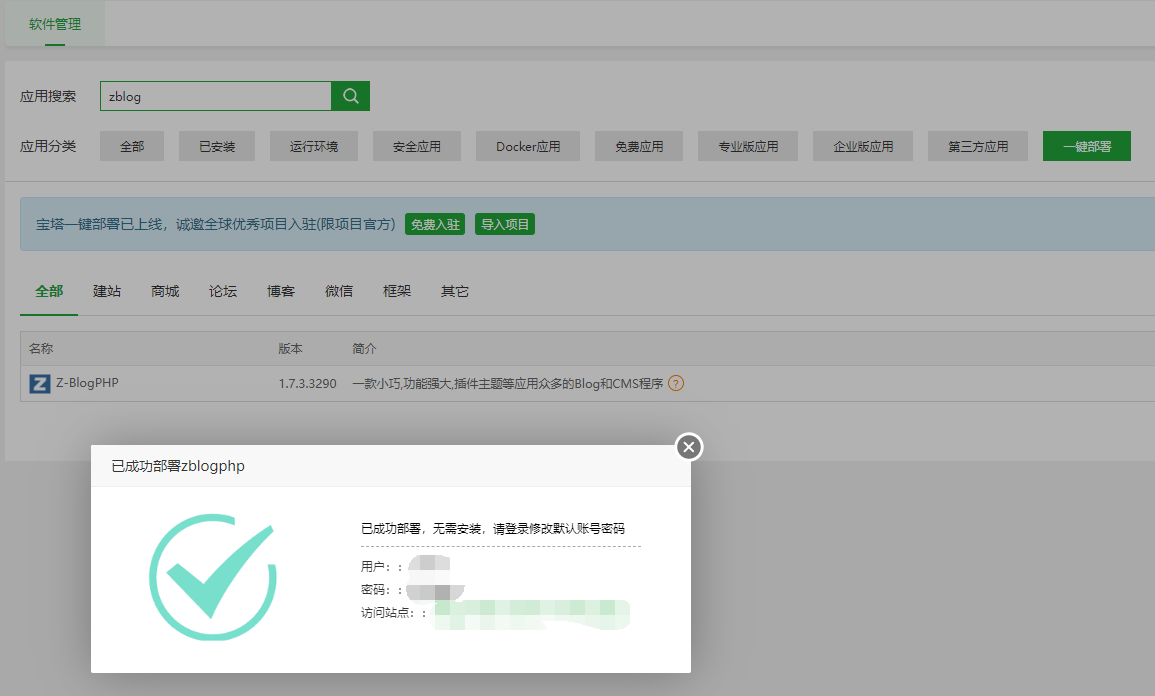Show 免费应用 category
1155x696 pixels.
tap(639, 147)
